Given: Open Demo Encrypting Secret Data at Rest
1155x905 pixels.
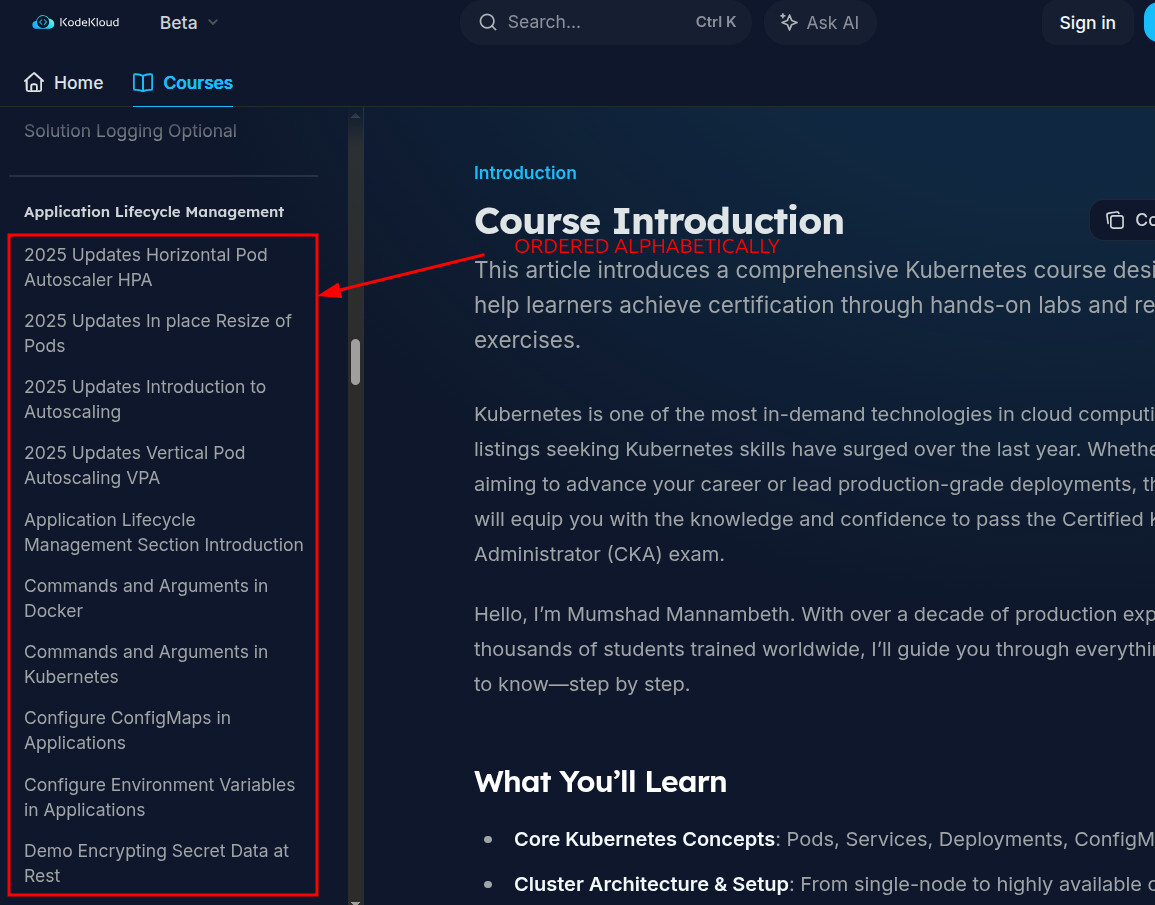Looking at the screenshot, I should (157, 863).
